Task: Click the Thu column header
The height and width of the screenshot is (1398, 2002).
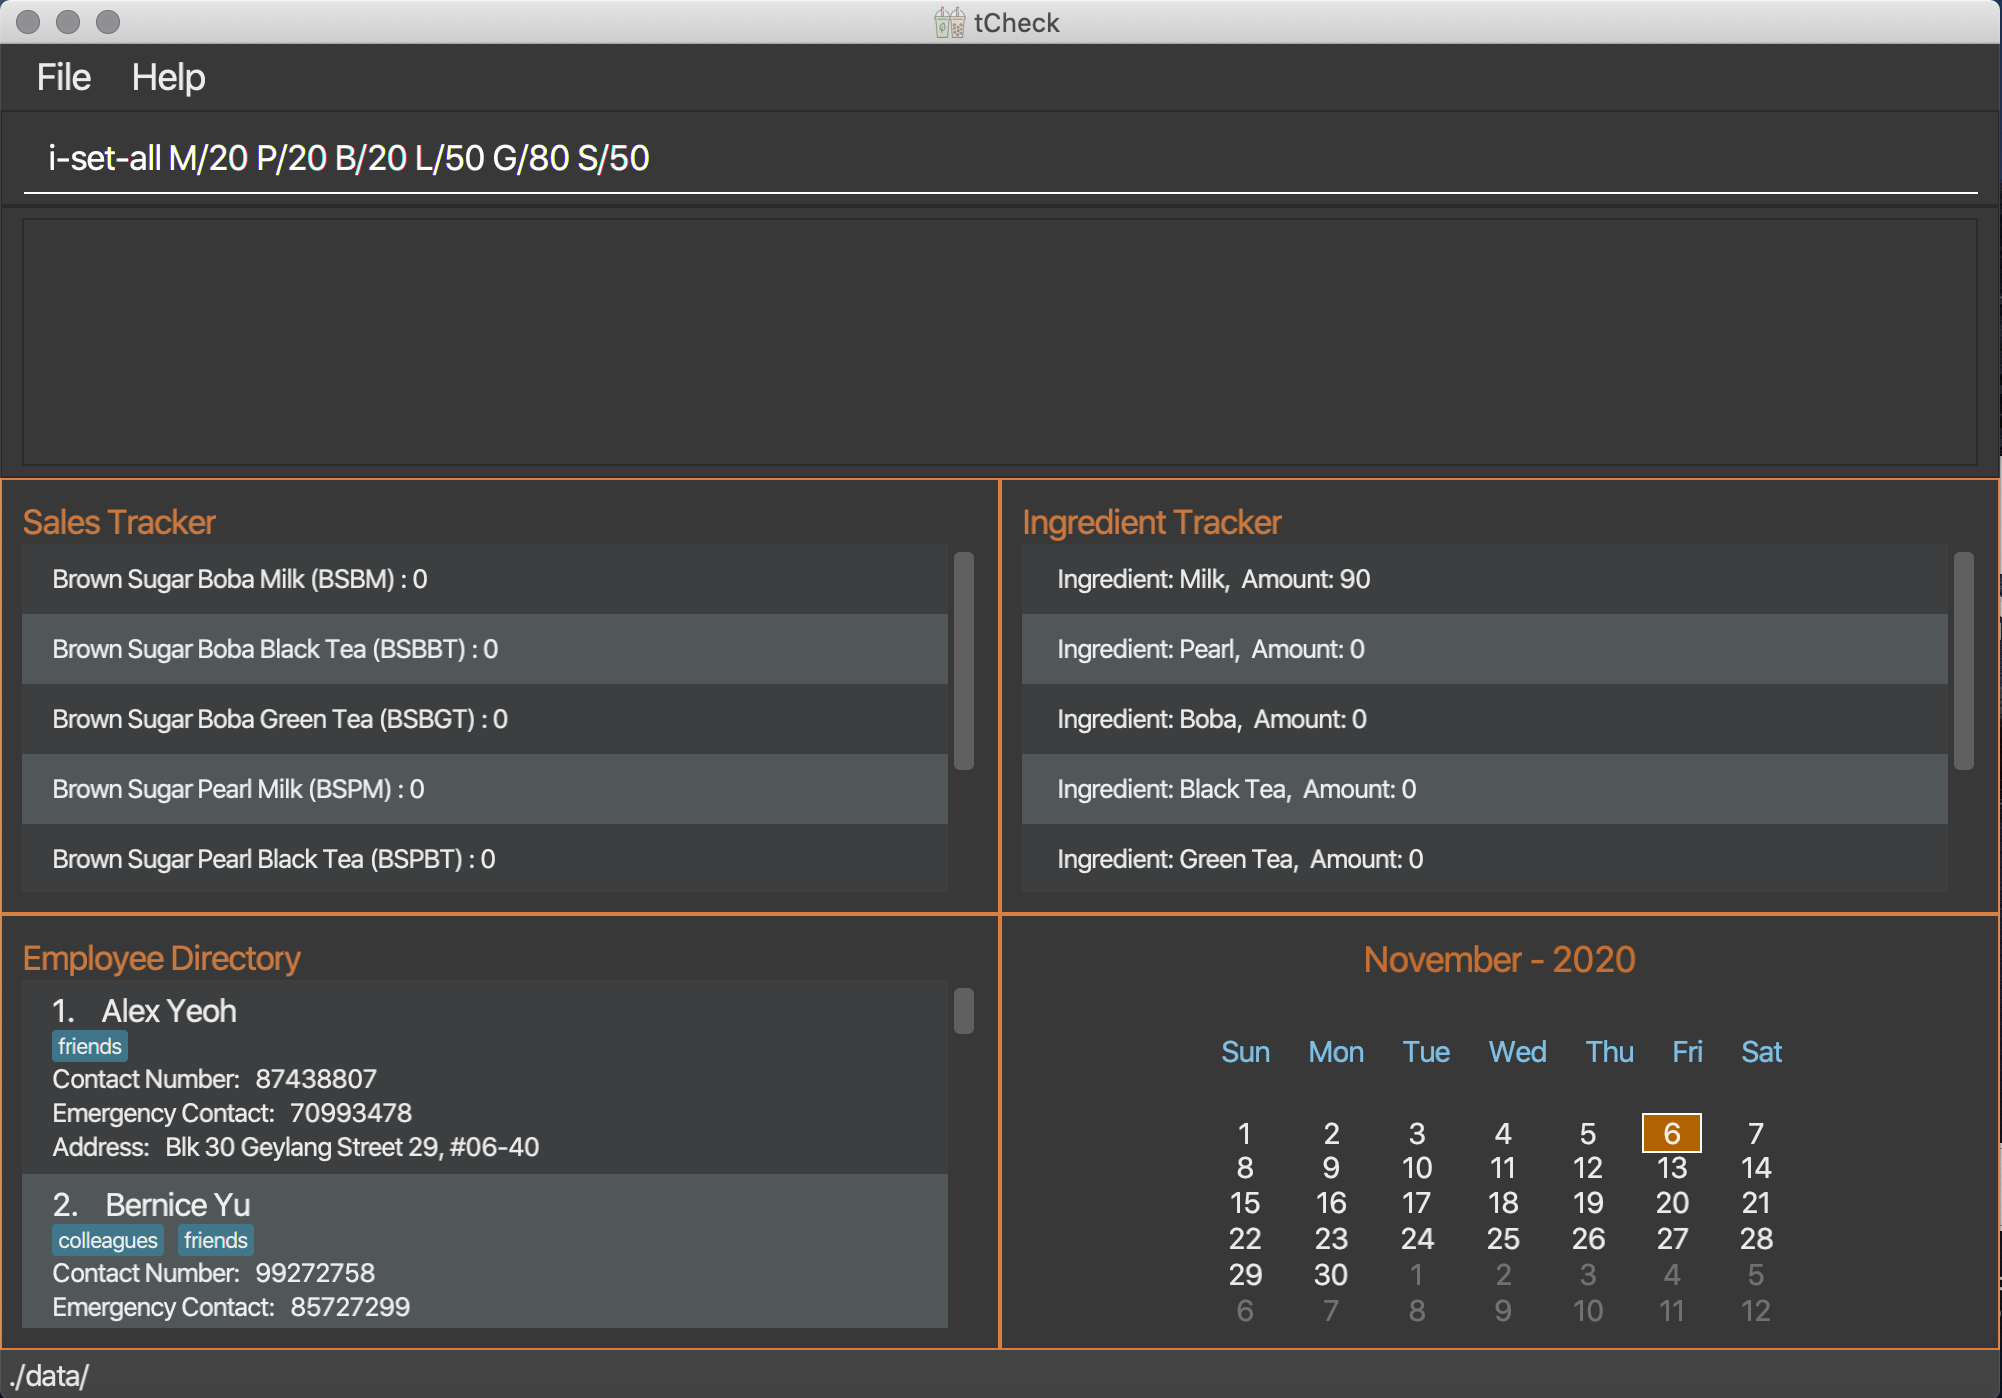Action: tap(1610, 1052)
